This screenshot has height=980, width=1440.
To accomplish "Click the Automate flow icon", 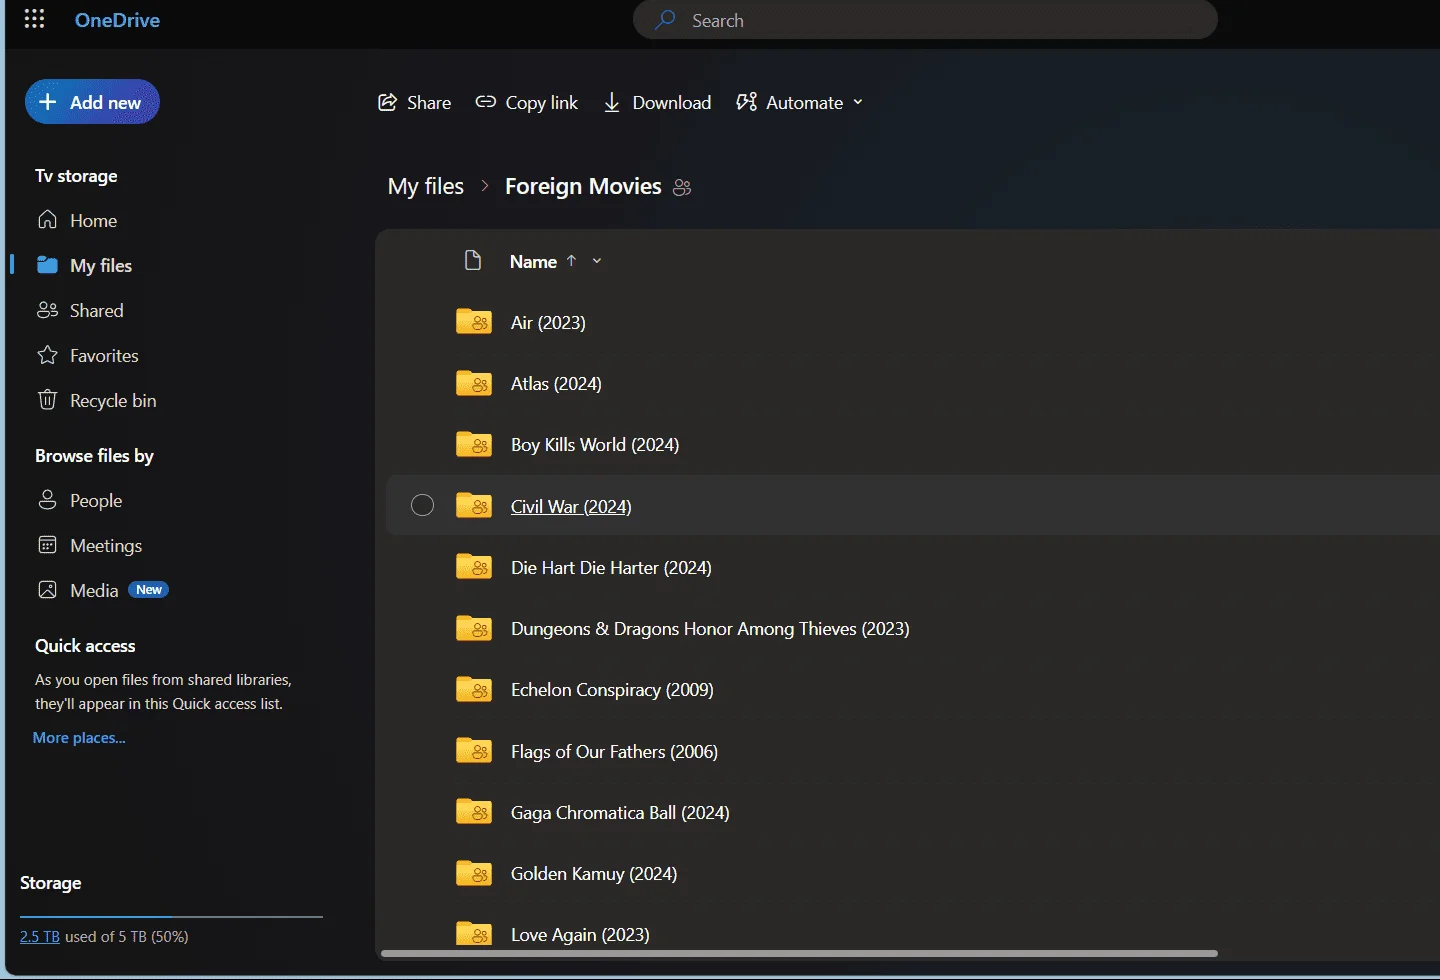I will point(746,102).
